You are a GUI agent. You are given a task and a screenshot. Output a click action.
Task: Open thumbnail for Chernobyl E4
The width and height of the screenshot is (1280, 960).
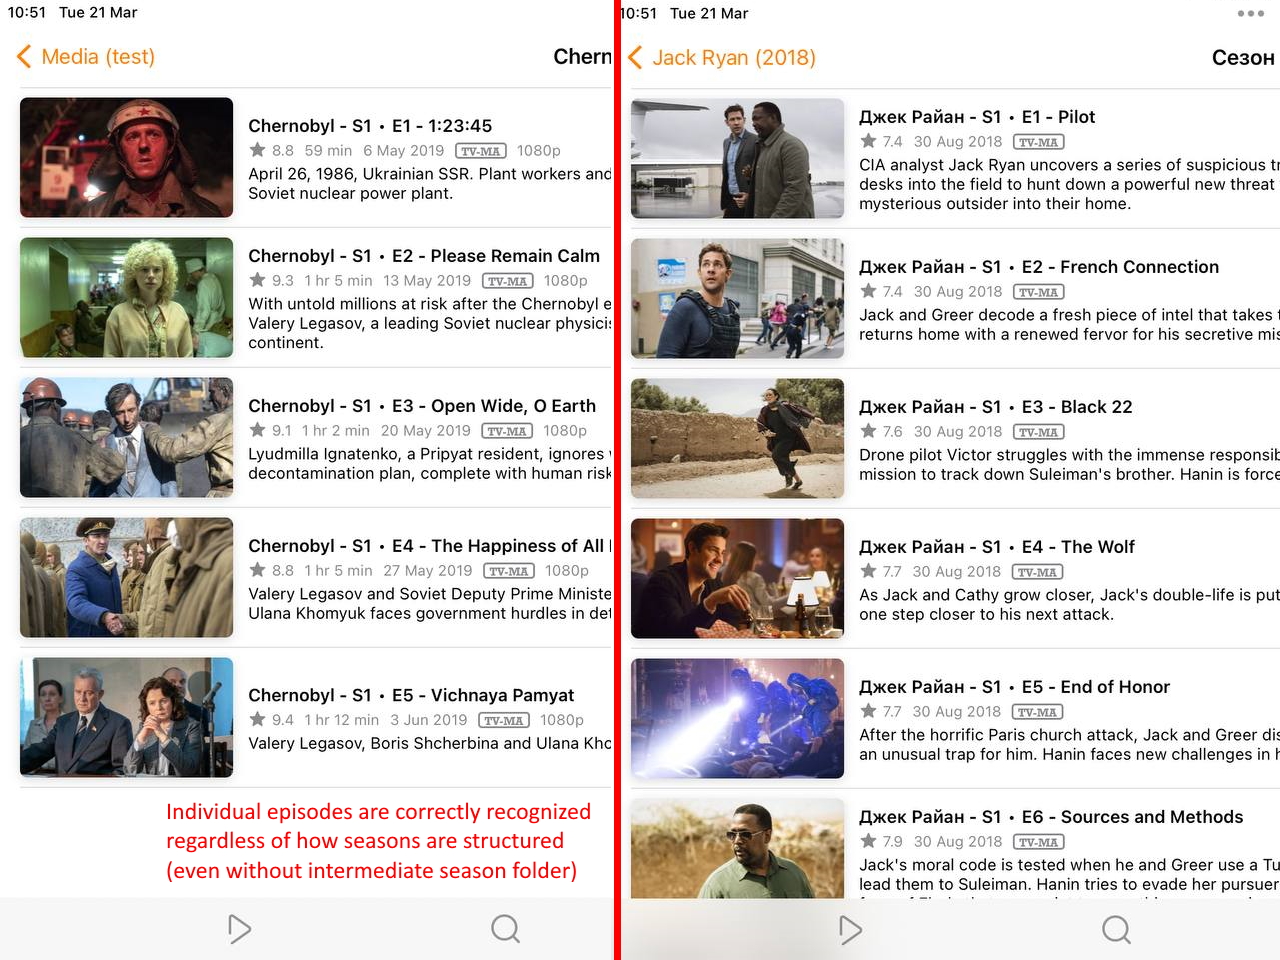pos(127,577)
